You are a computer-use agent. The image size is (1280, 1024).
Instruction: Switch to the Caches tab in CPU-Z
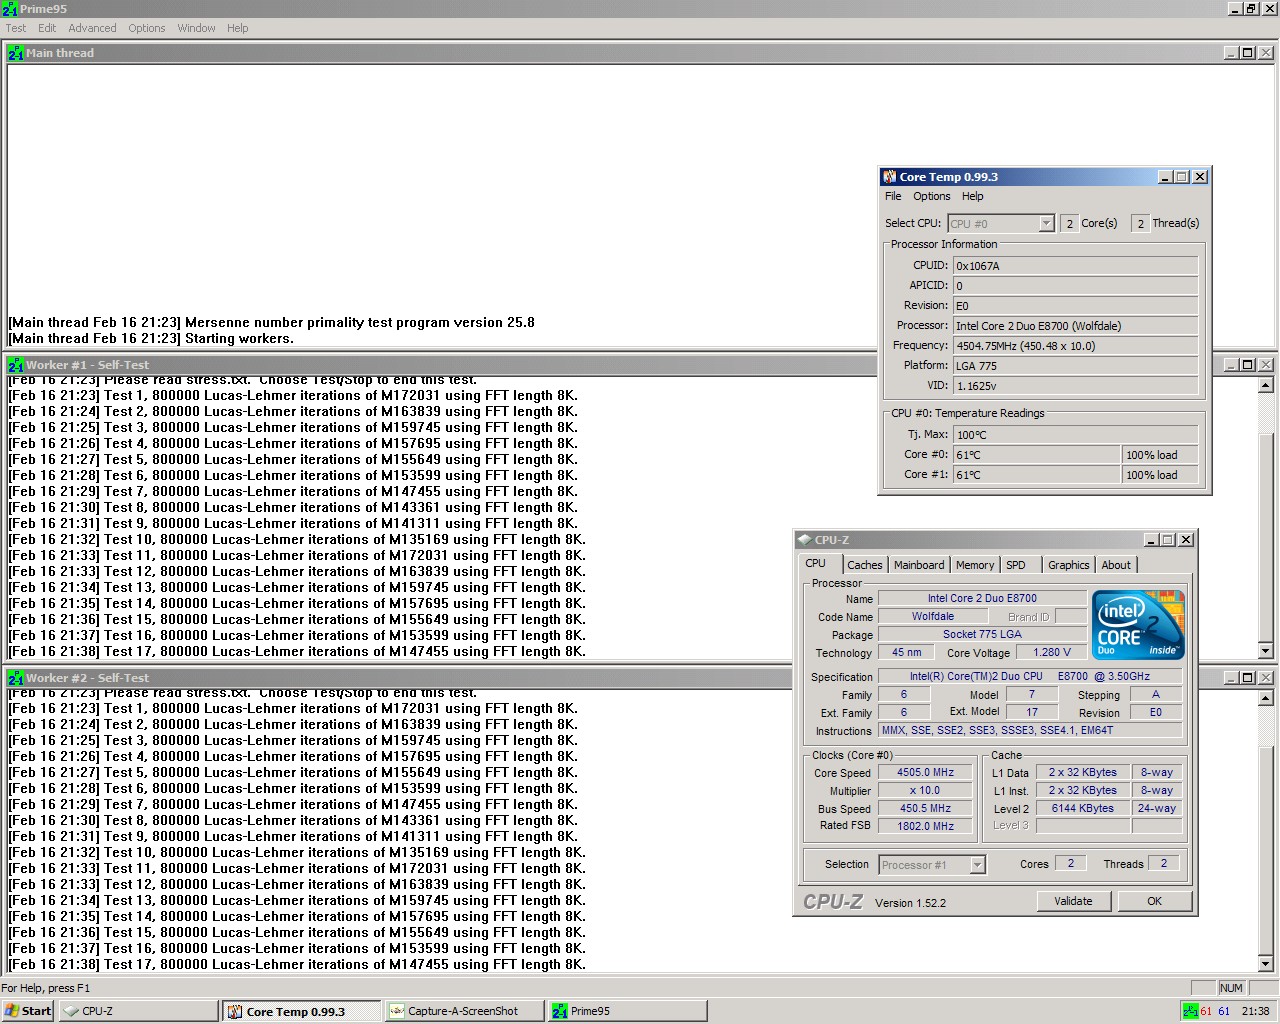click(865, 565)
